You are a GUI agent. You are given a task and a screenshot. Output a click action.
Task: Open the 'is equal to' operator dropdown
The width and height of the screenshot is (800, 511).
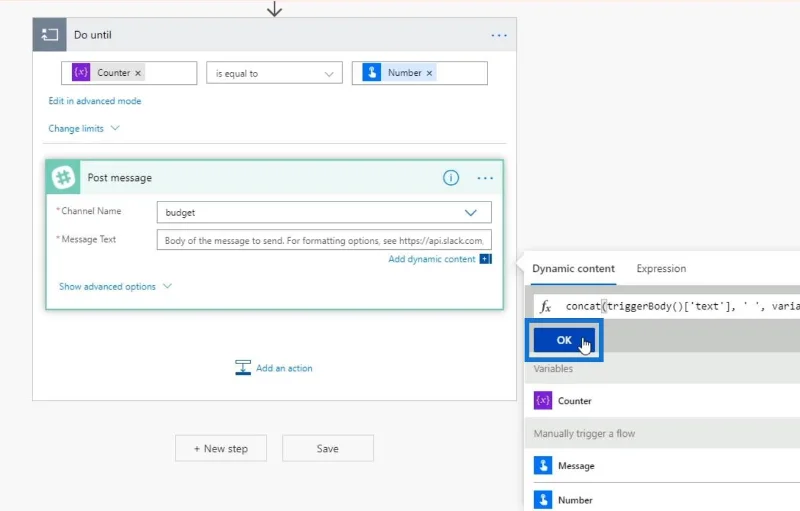pyautogui.click(x=274, y=73)
